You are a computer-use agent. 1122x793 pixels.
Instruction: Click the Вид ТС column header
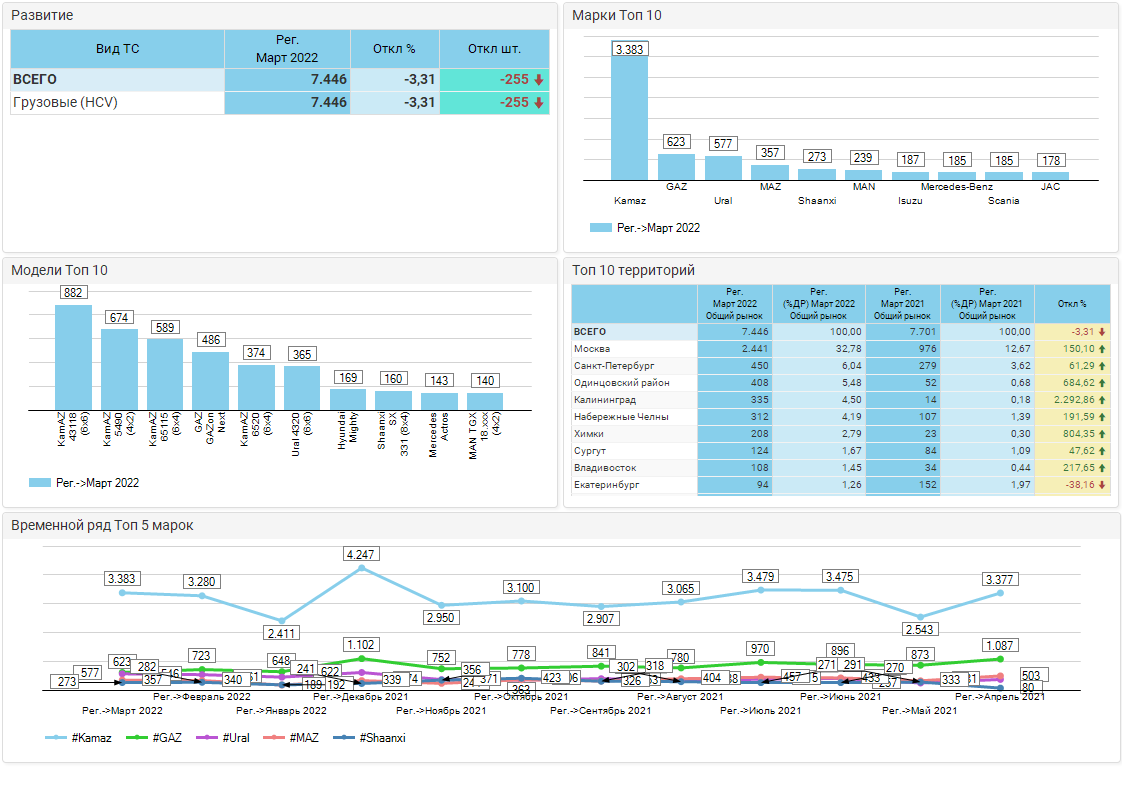(117, 49)
